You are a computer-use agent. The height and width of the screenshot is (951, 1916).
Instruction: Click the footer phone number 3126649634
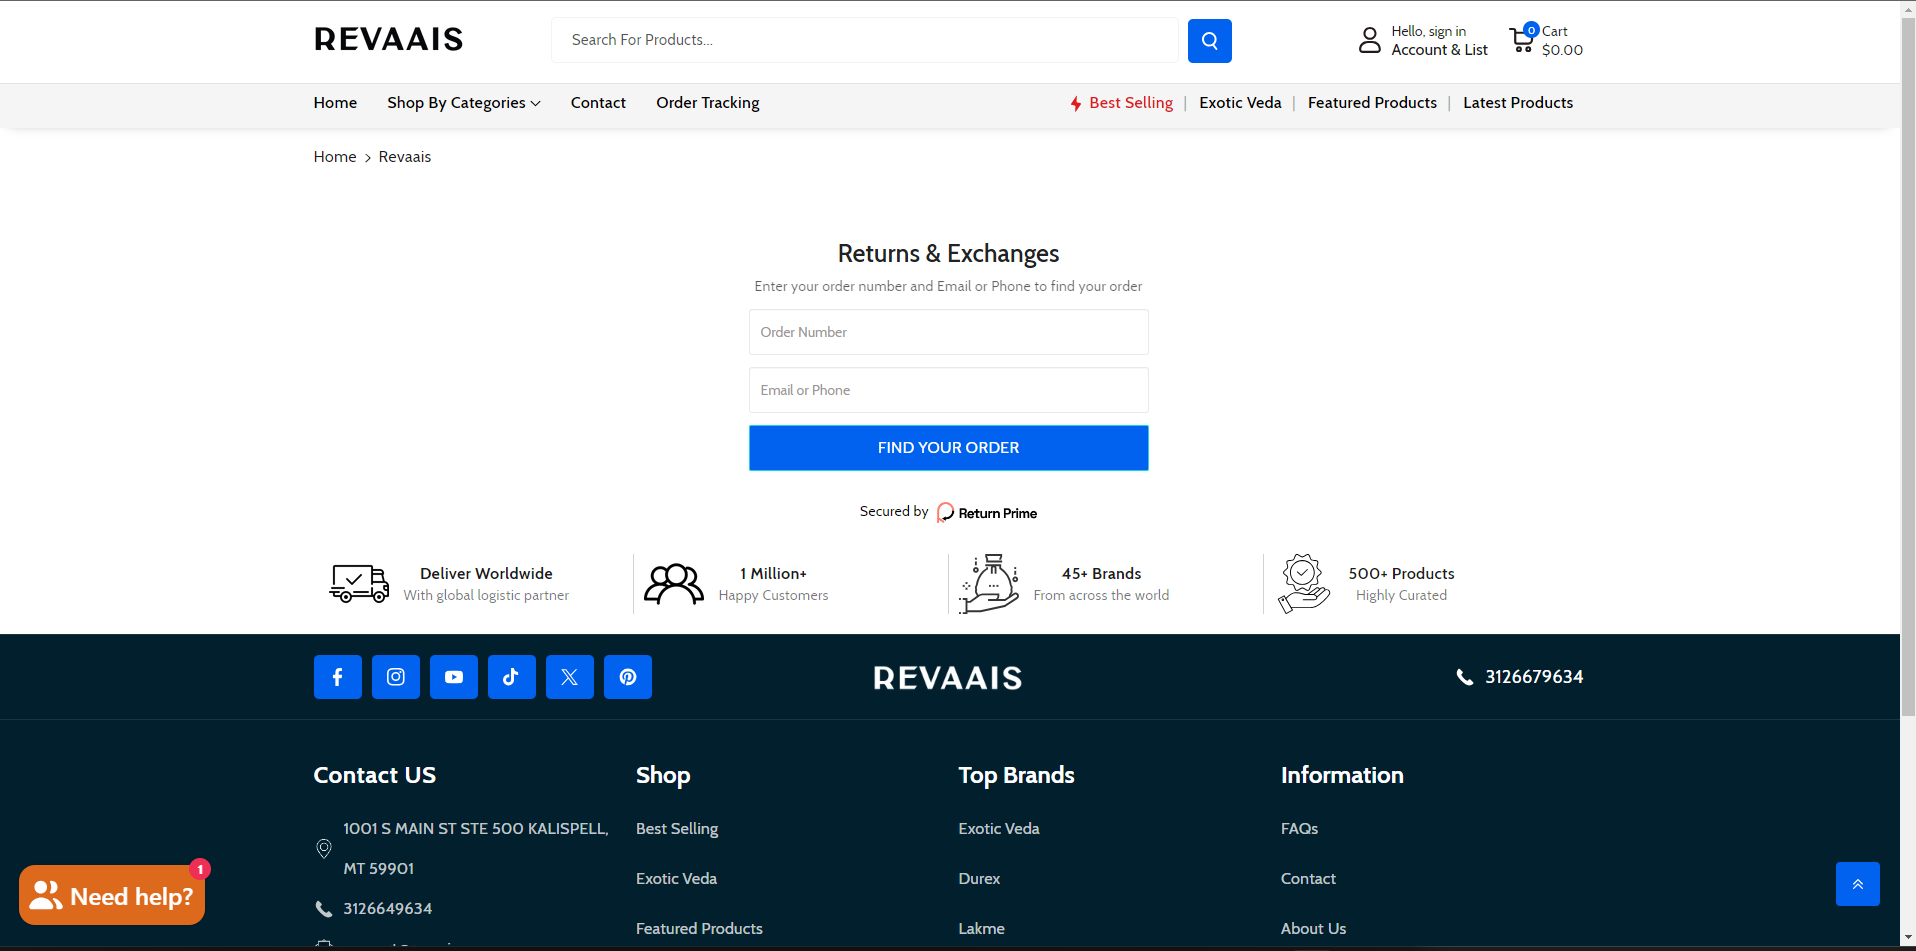tap(388, 909)
